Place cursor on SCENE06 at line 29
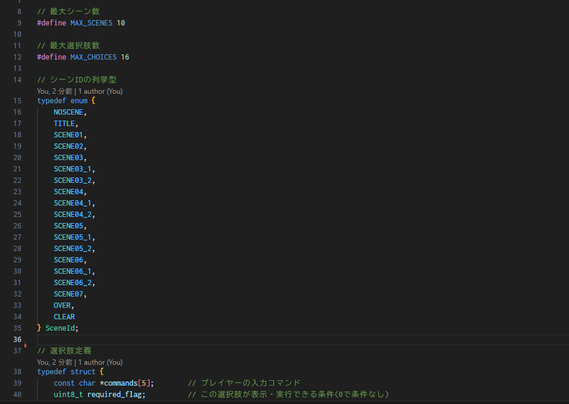This screenshot has width=569, height=404. (68, 260)
